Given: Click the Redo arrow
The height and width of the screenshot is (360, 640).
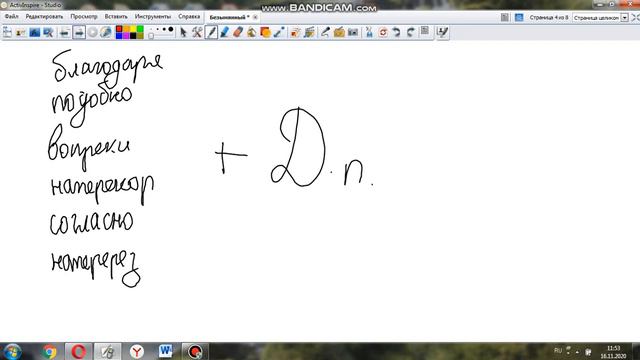Looking at the screenshot, I should click(410, 32).
